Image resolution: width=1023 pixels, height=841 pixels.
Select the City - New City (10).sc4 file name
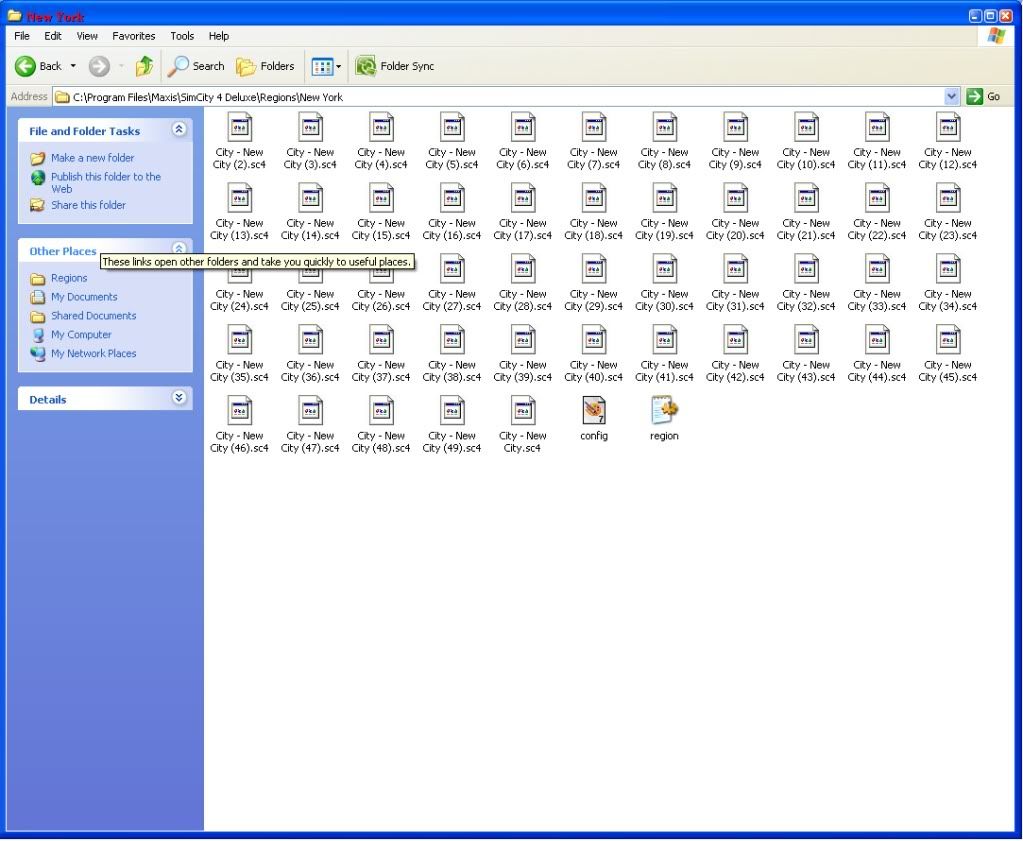tap(806, 159)
